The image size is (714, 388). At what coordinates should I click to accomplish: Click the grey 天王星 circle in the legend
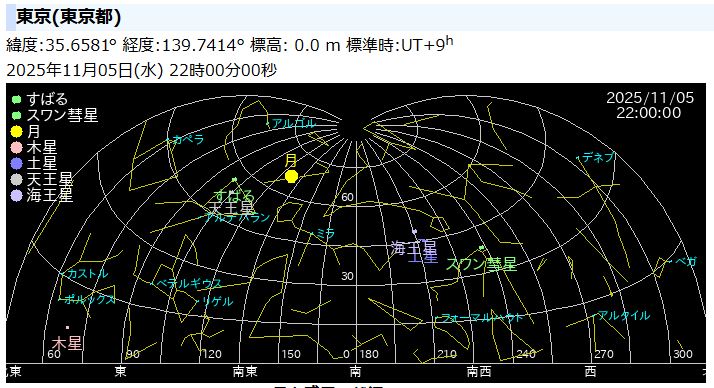point(16,179)
